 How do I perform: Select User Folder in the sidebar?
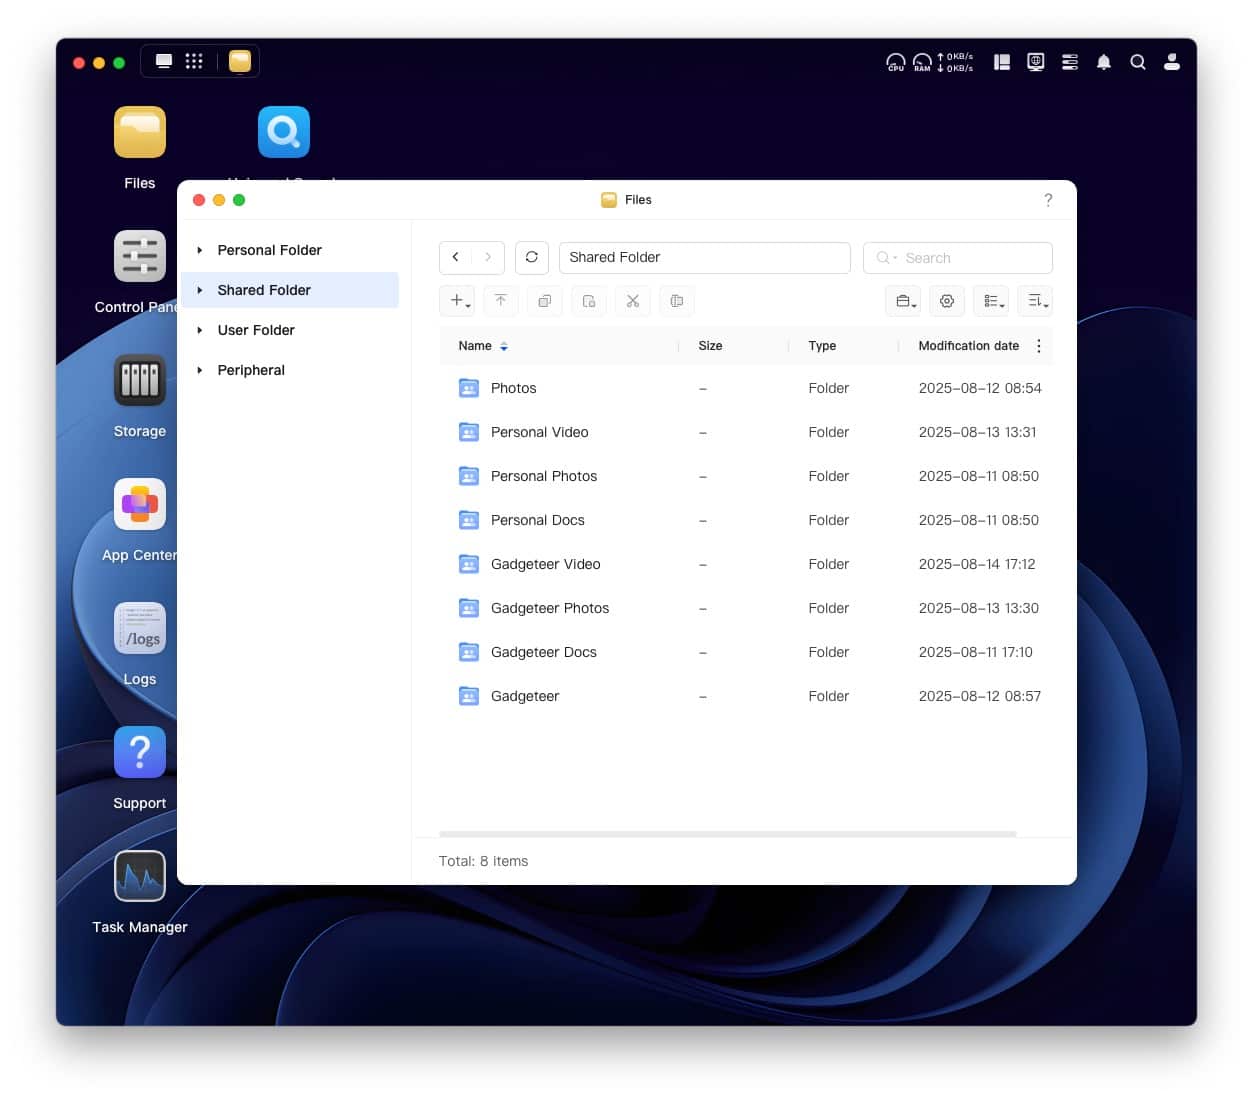256,330
